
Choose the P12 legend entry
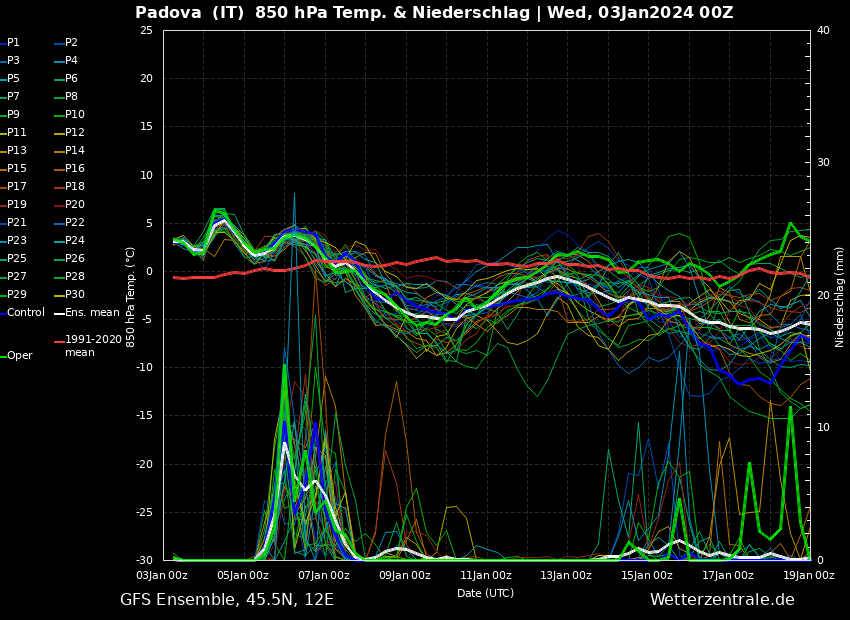coord(69,132)
